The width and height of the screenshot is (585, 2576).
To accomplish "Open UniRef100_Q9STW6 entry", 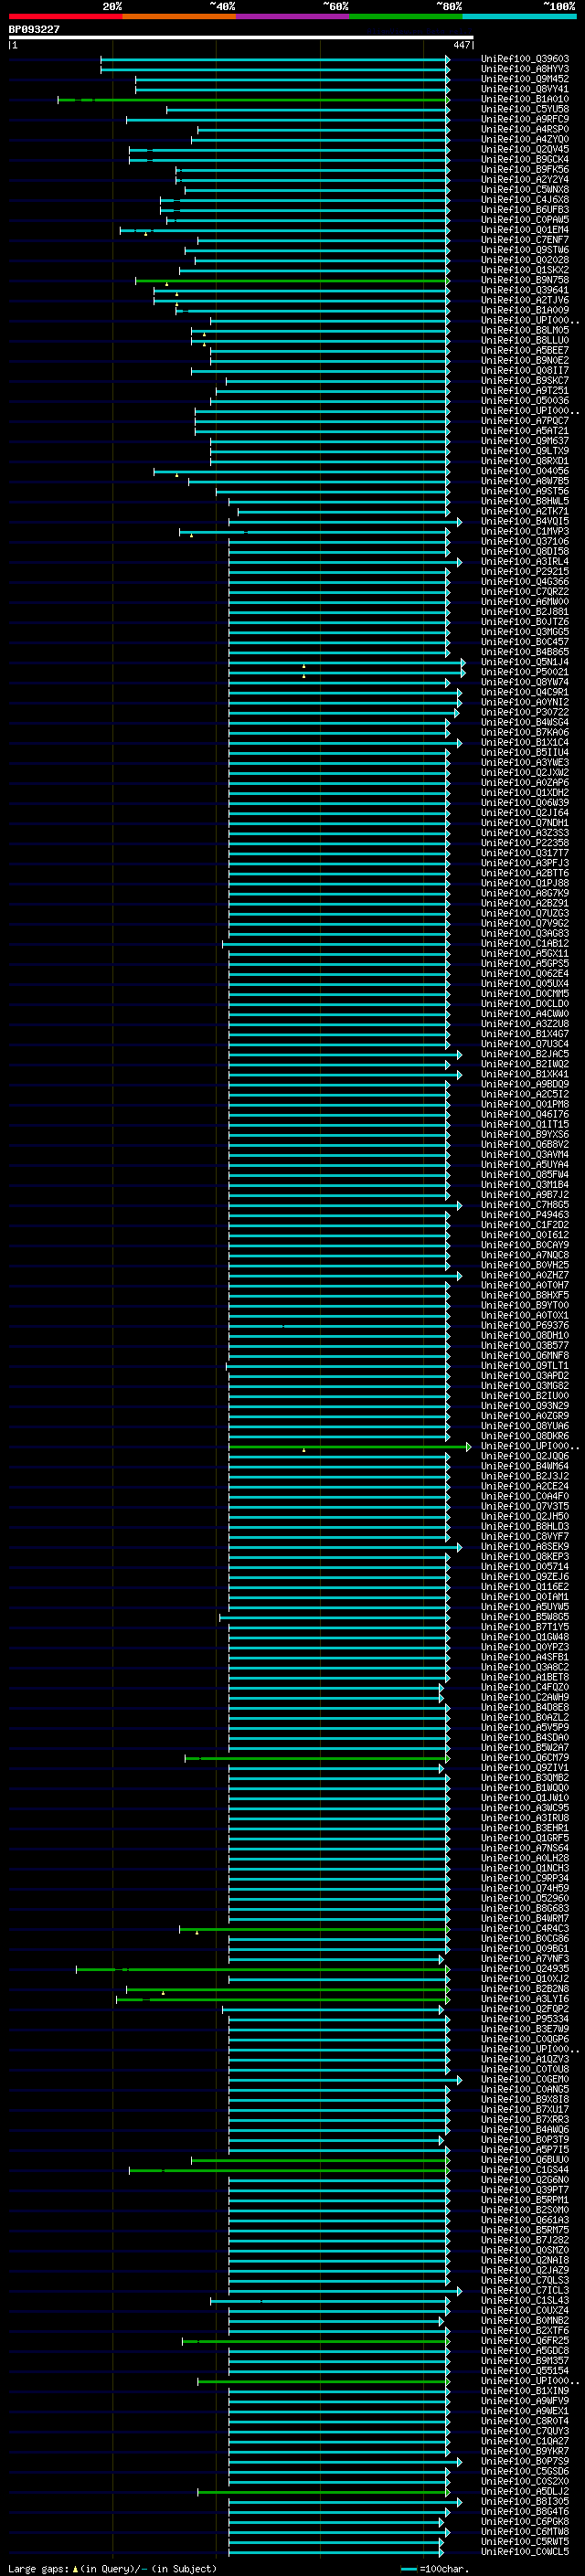I will (524, 250).
